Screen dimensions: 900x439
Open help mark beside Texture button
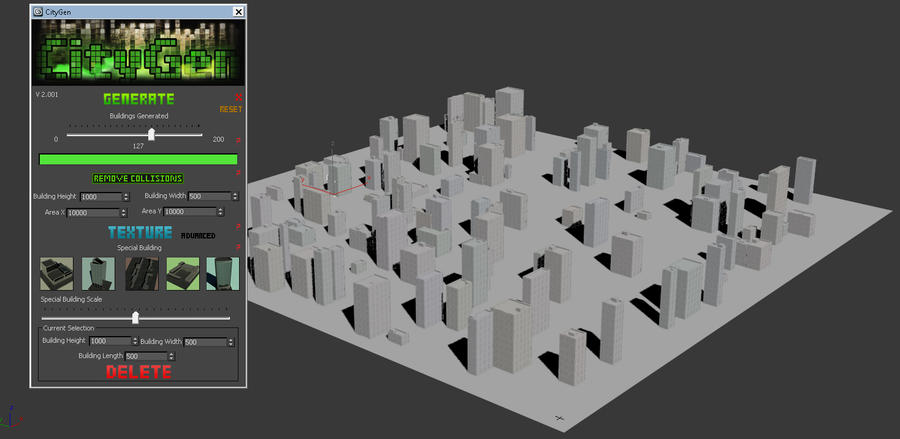238,227
